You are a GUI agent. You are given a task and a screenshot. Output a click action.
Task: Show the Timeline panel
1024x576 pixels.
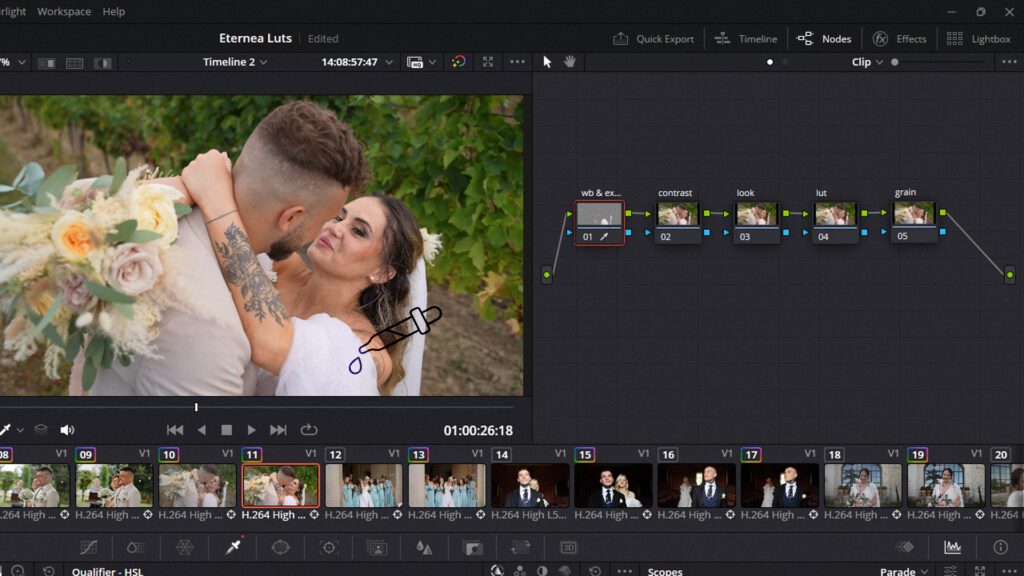[745, 39]
